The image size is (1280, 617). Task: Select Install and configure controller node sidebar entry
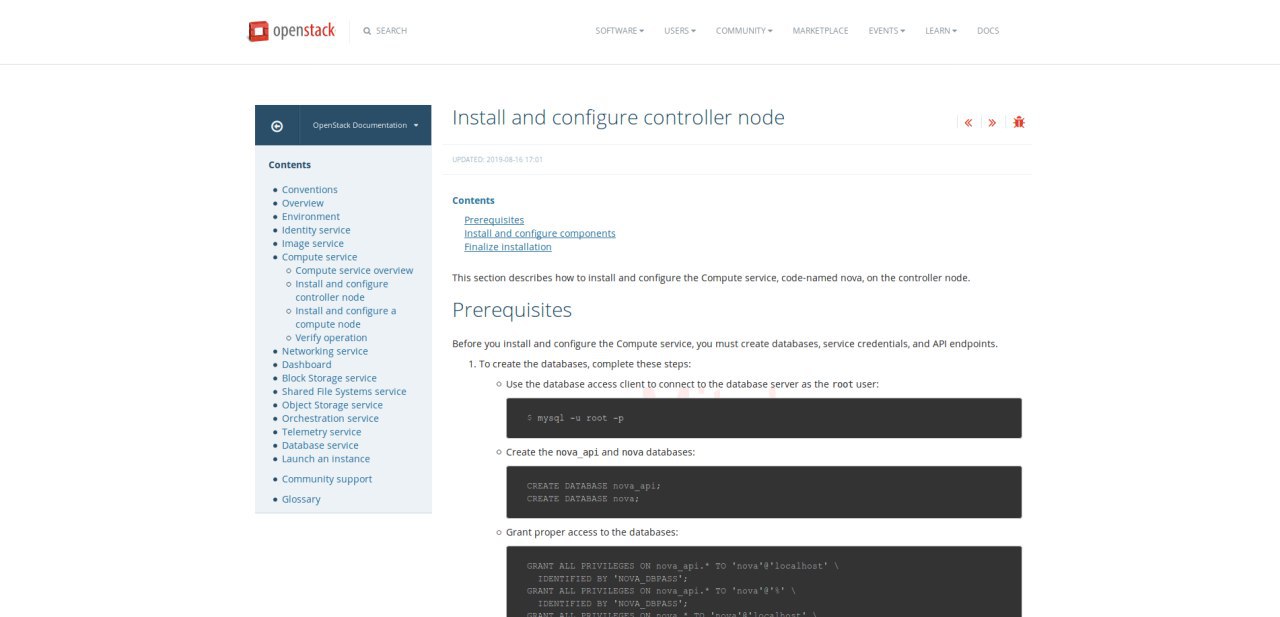[342, 291]
